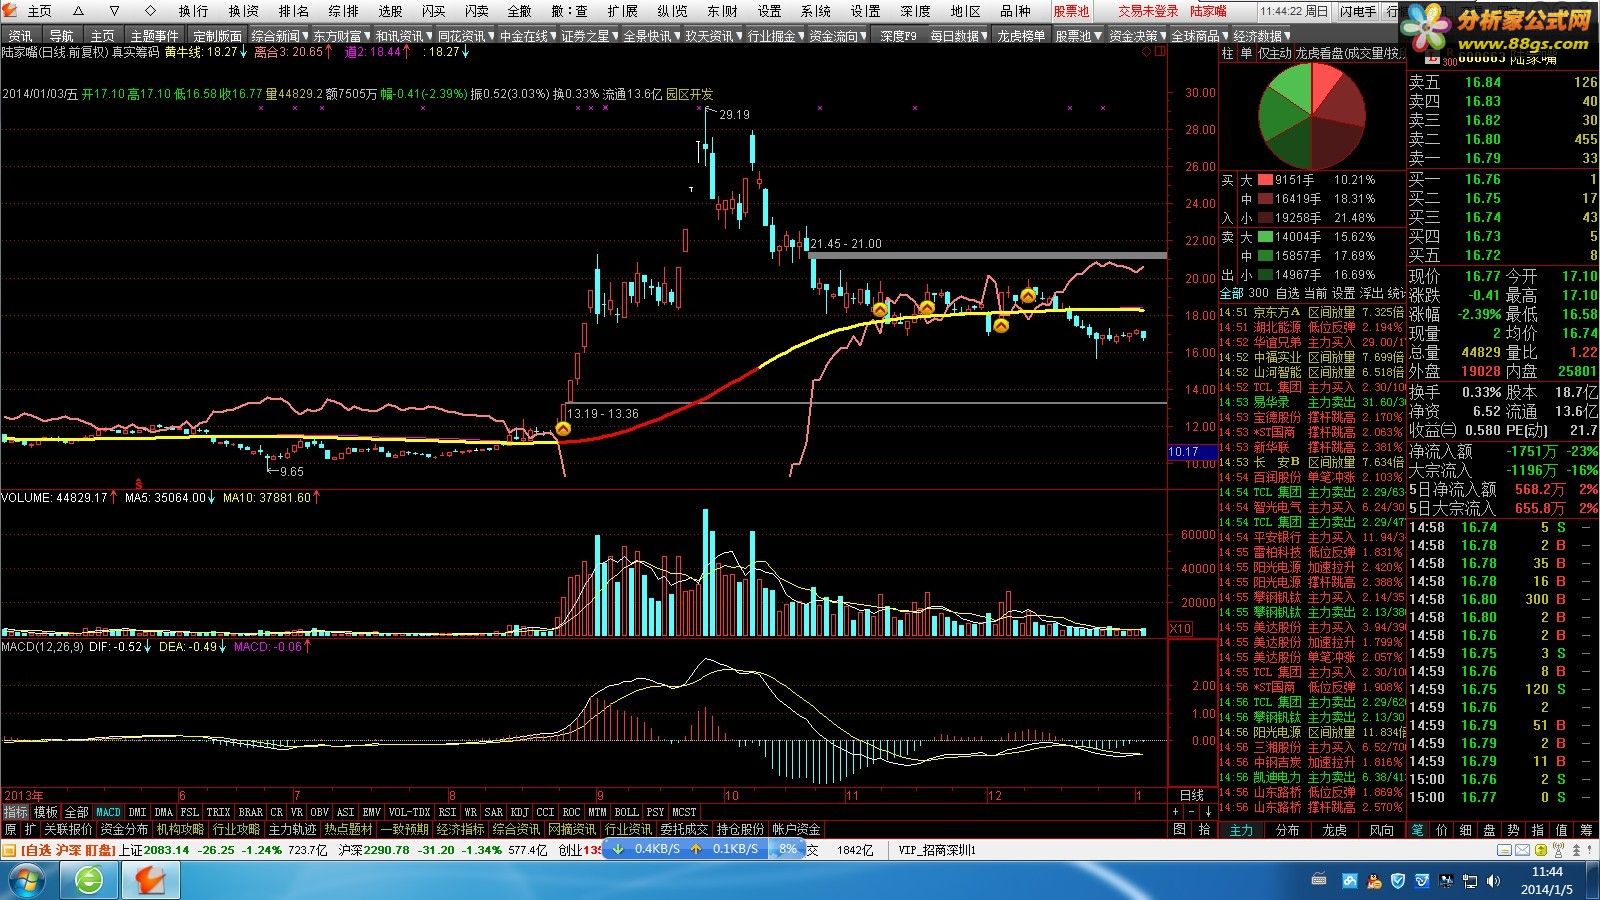Open the 选股 menu

pyautogui.click(x=390, y=11)
